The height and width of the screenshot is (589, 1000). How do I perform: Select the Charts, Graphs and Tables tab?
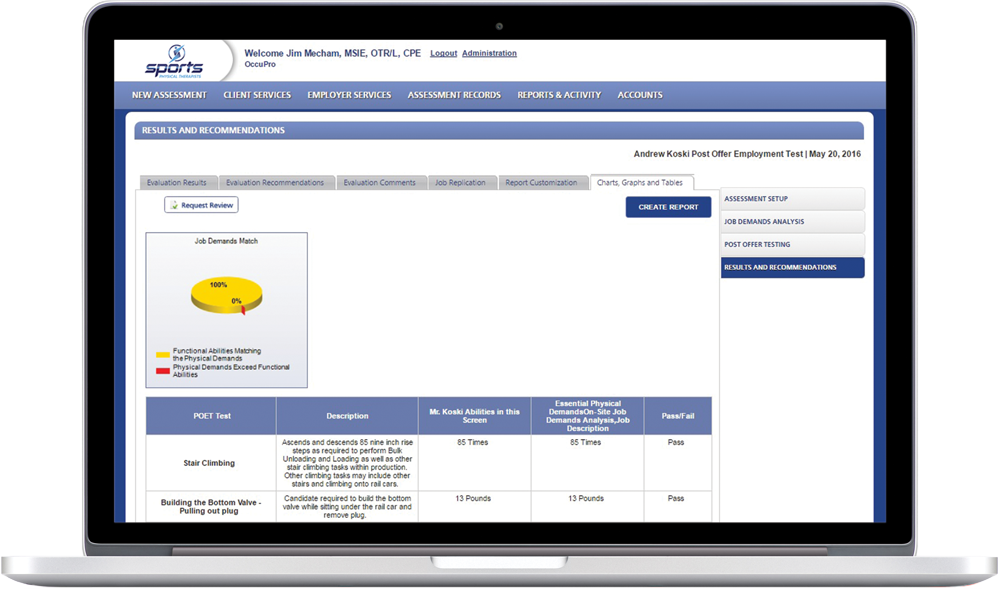(640, 182)
